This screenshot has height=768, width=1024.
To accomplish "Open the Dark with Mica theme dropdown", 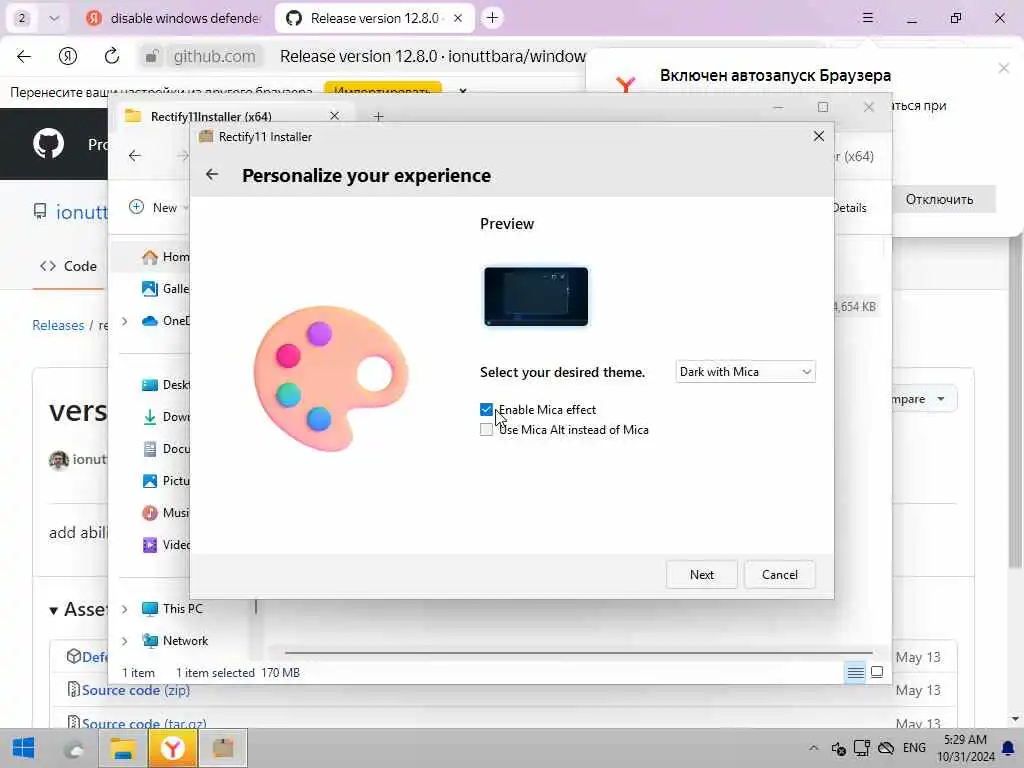I will pos(745,372).
